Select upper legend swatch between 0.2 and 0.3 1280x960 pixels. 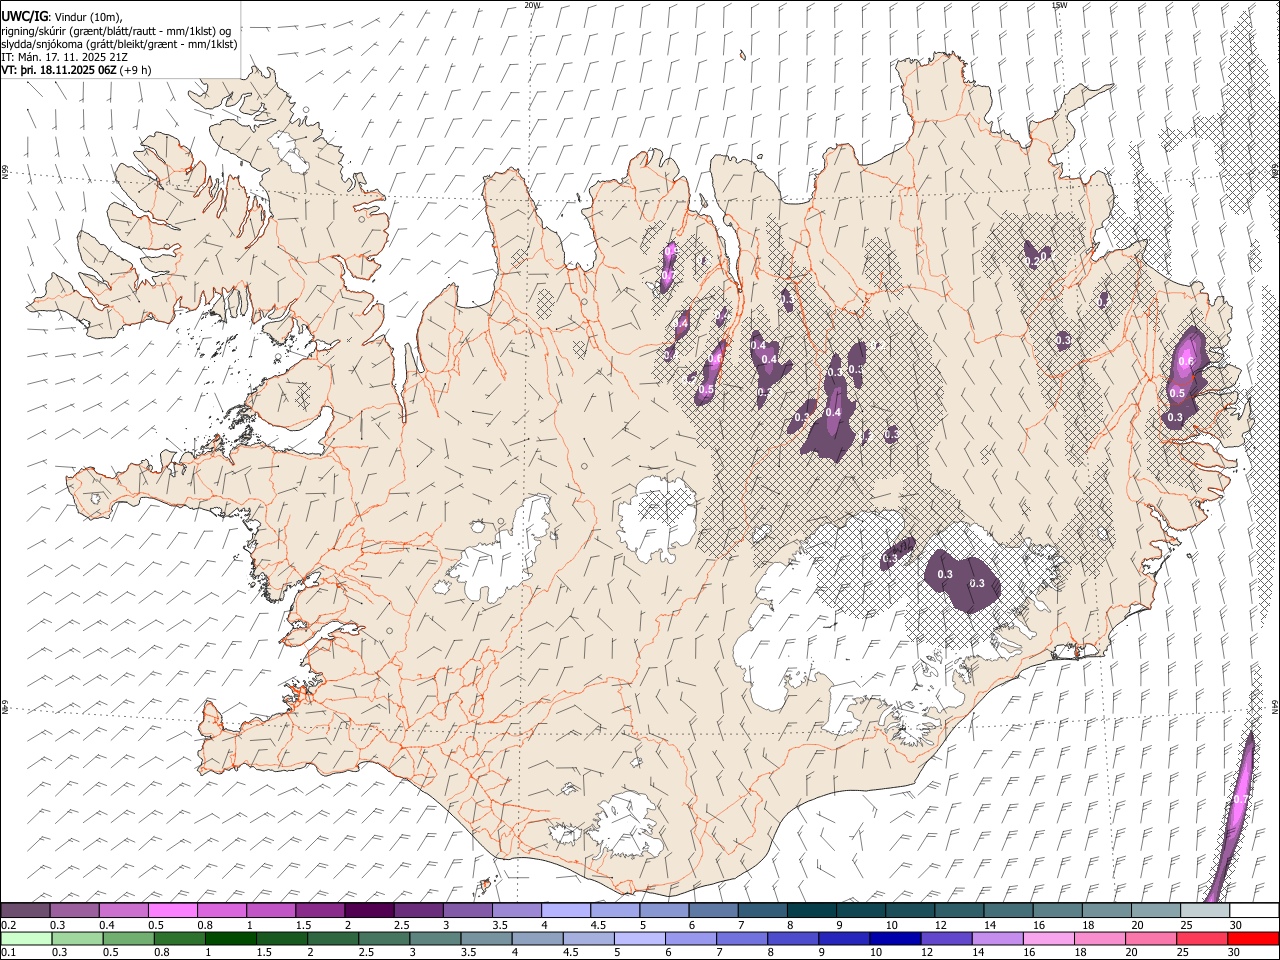click(26, 911)
